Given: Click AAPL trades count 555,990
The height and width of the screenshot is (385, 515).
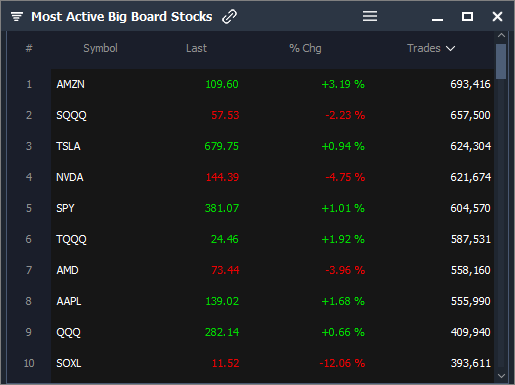Looking at the screenshot, I should click(x=470, y=301).
